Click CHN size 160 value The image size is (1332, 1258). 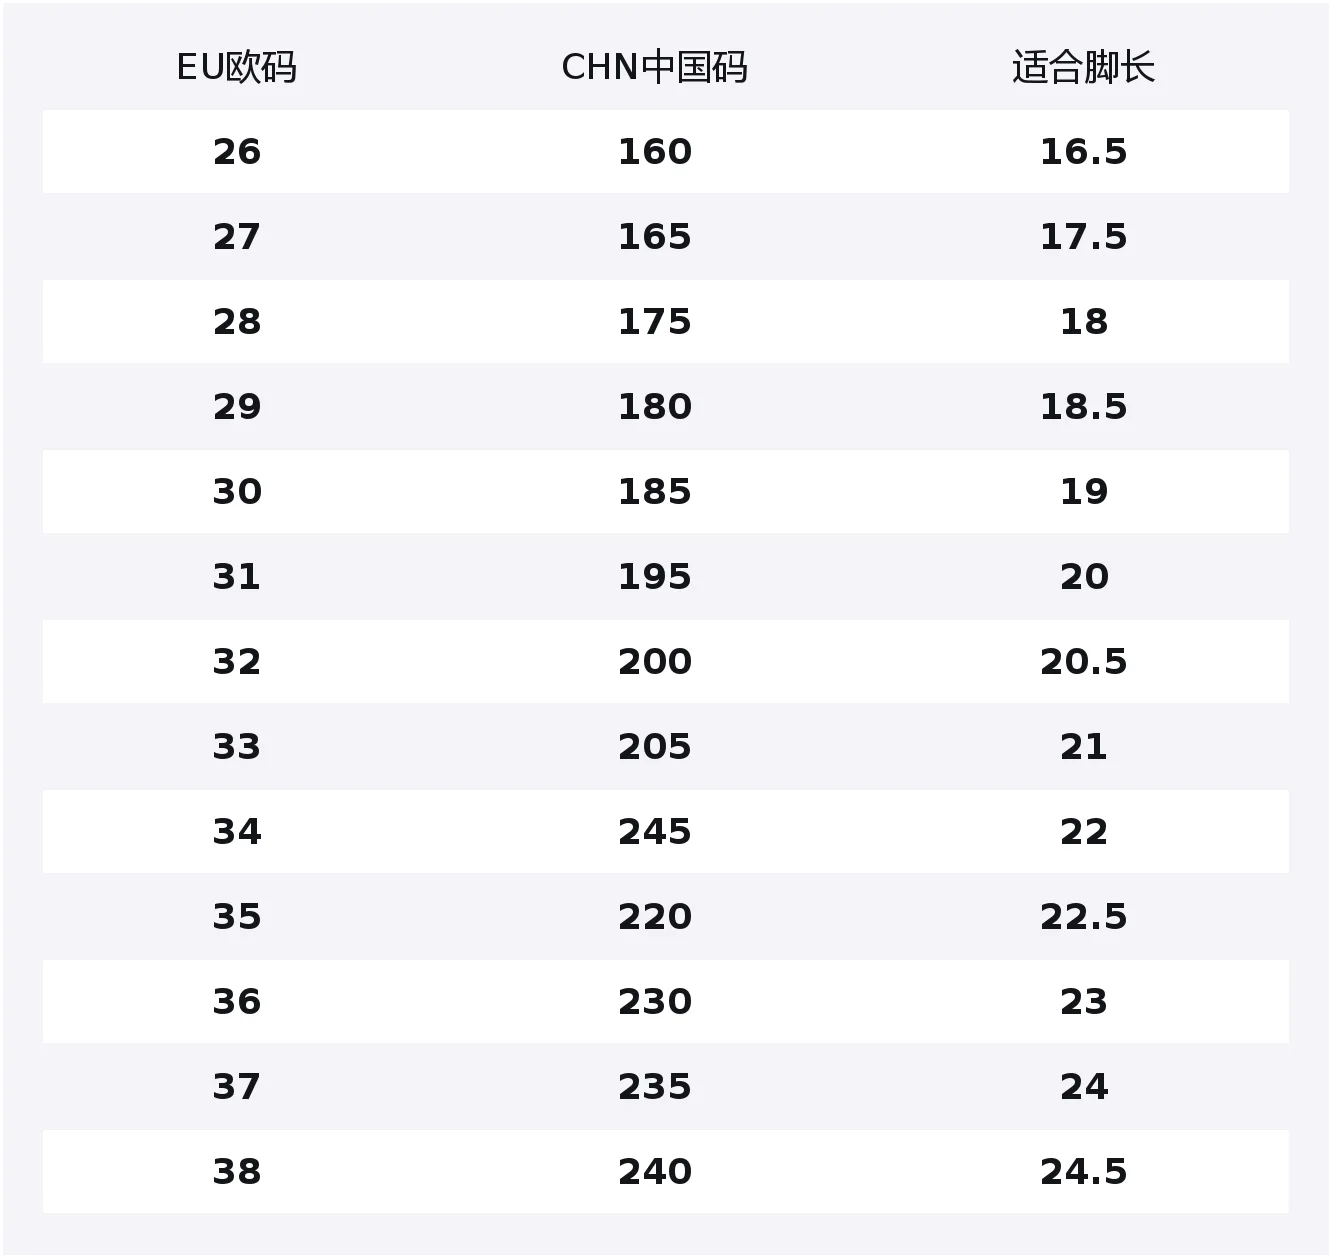pyautogui.click(x=655, y=152)
